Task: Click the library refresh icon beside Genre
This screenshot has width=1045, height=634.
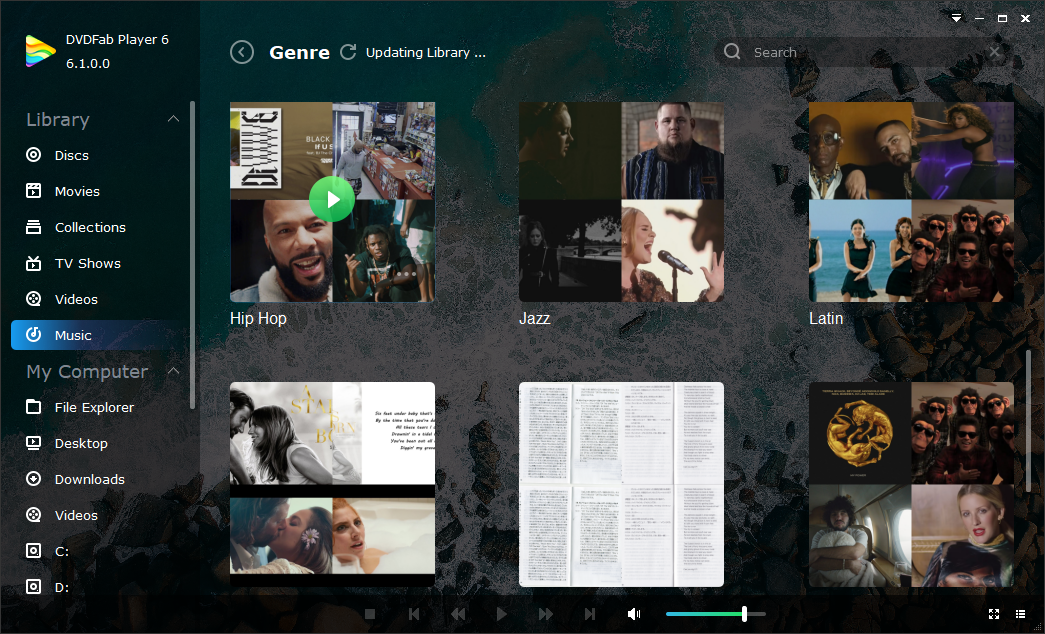Action: pyautogui.click(x=348, y=52)
